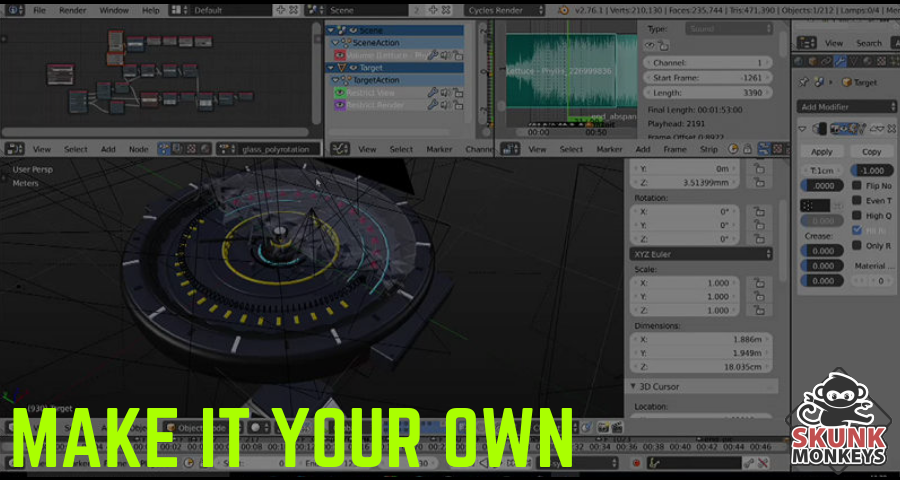Viewport: 900px width, 480px height.
Task: Click the lock icon for Rotation X
Action: coord(759,212)
